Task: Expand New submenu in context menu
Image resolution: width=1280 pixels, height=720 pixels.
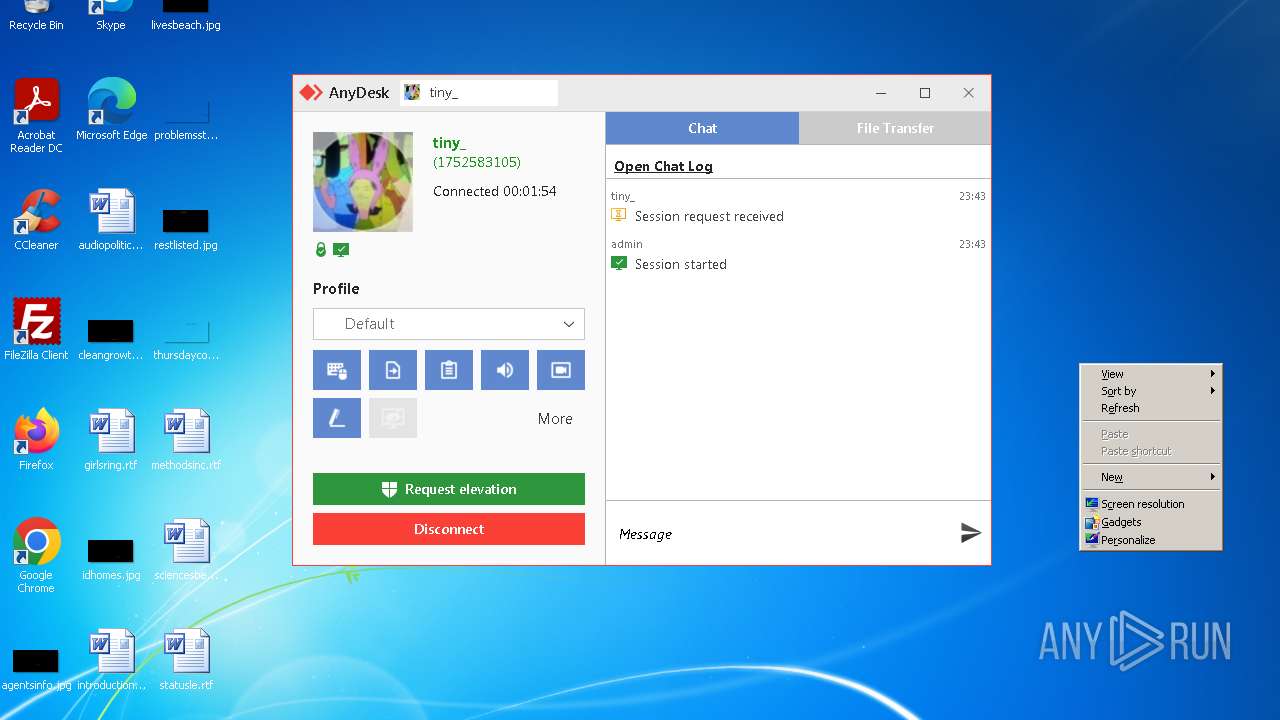Action: pyautogui.click(x=1151, y=477)
